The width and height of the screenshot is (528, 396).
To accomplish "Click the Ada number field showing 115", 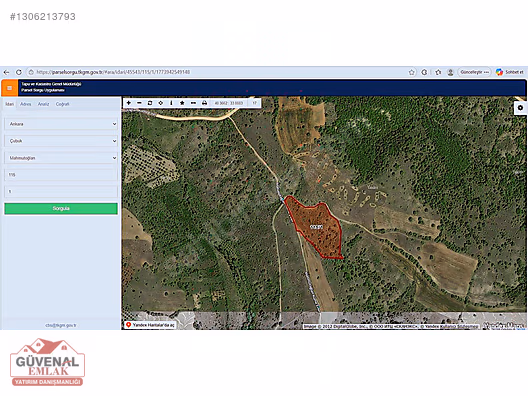I will coord(61,174).
